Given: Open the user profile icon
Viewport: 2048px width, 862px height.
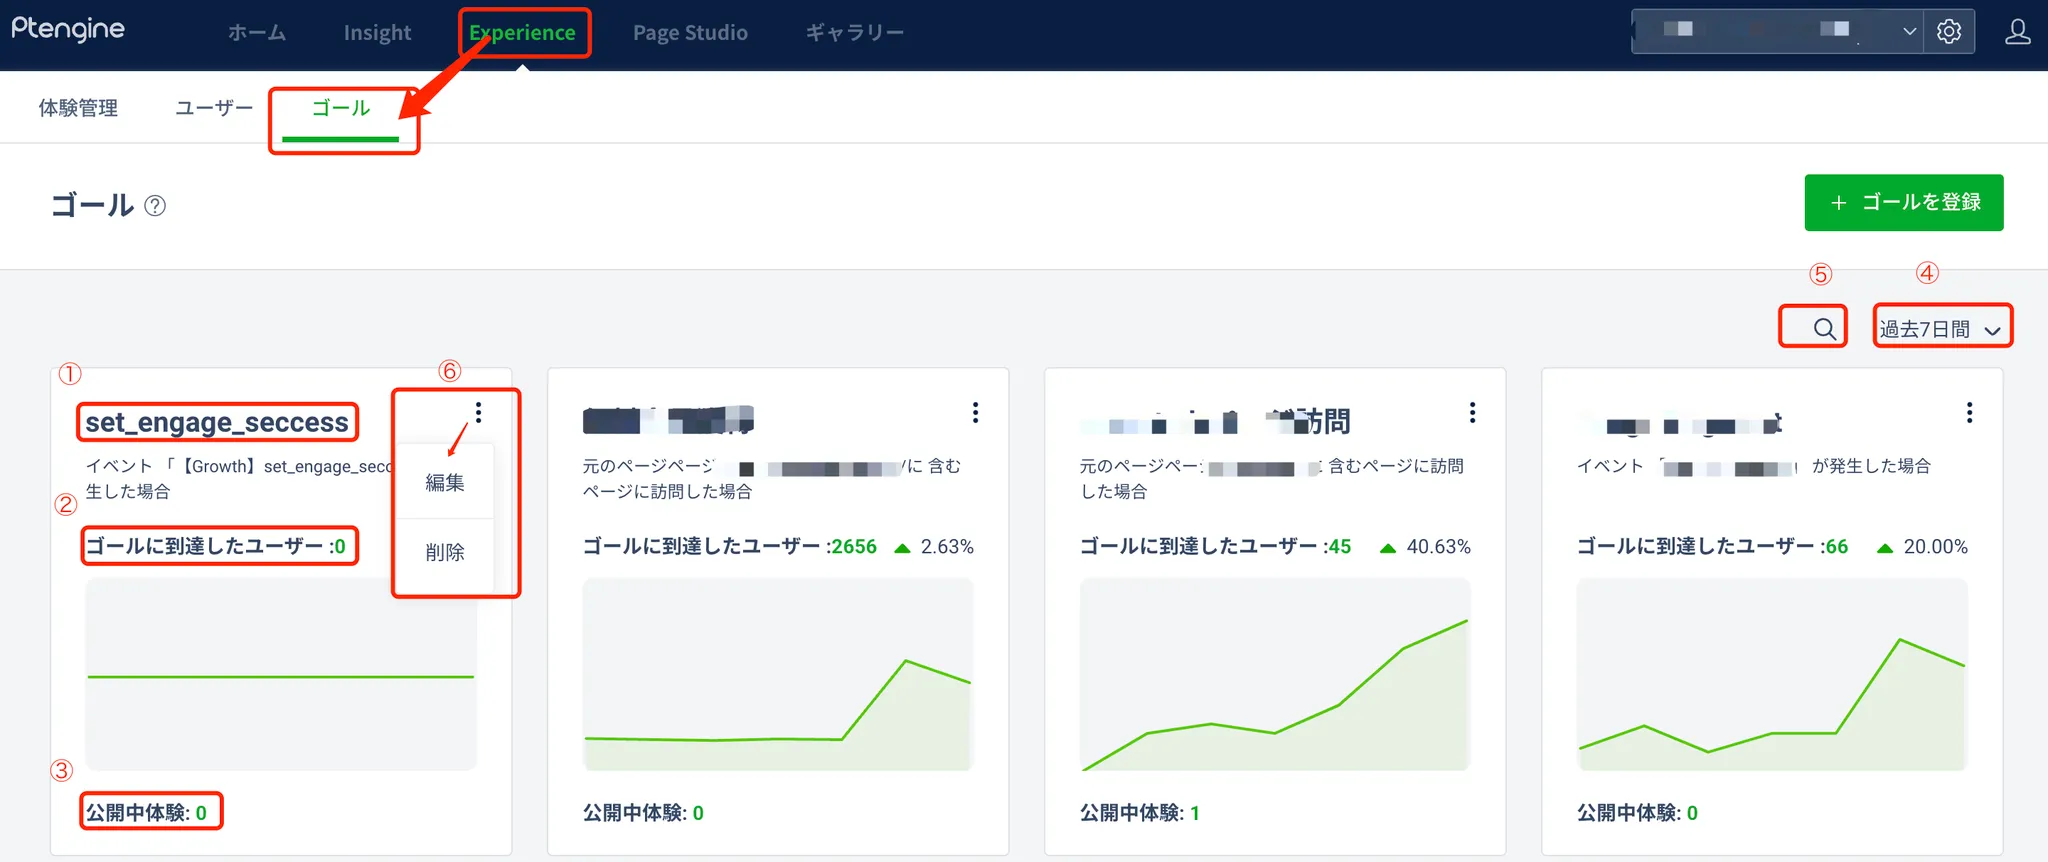Looking at the screenshot, I should click(2017, 32).
